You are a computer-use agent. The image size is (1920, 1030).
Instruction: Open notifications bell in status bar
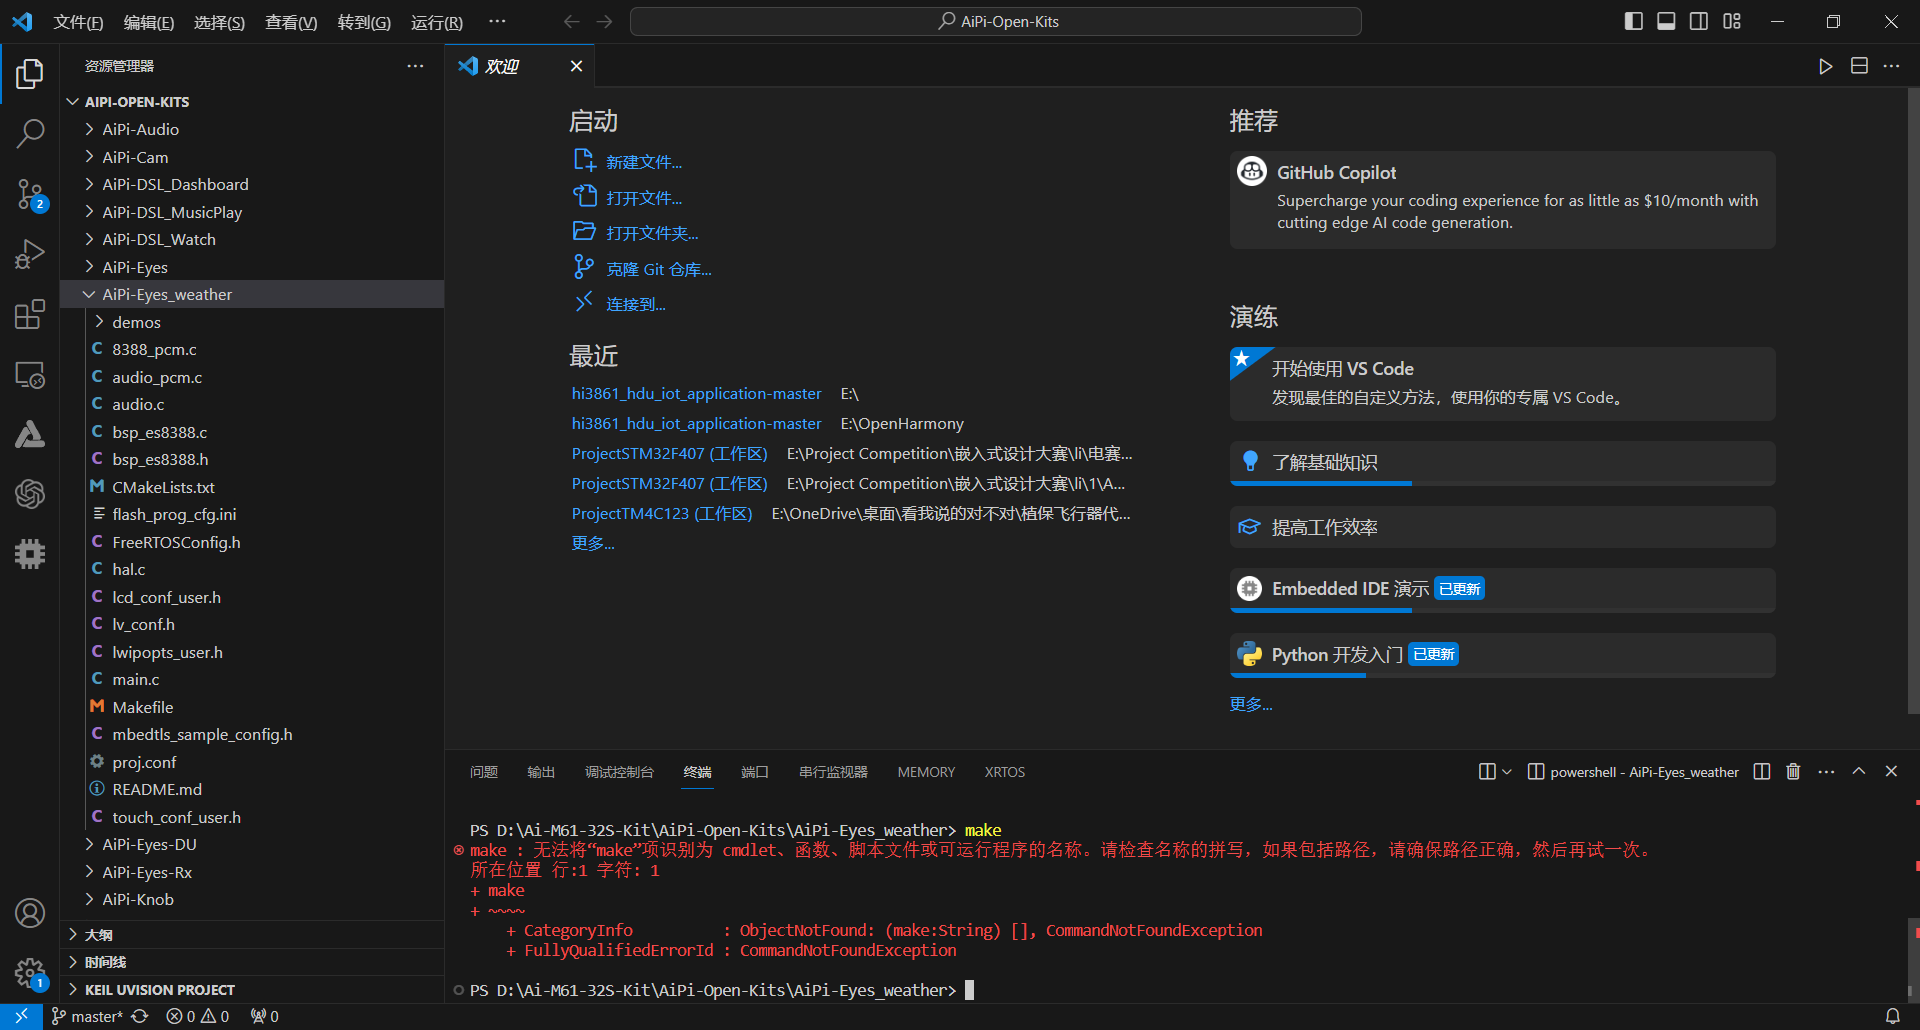coord(1892,1016)
